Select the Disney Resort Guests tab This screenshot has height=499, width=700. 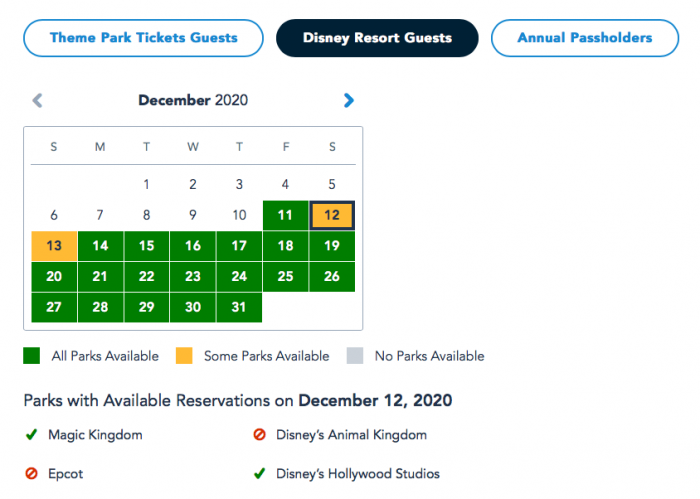tap(377, 38)
